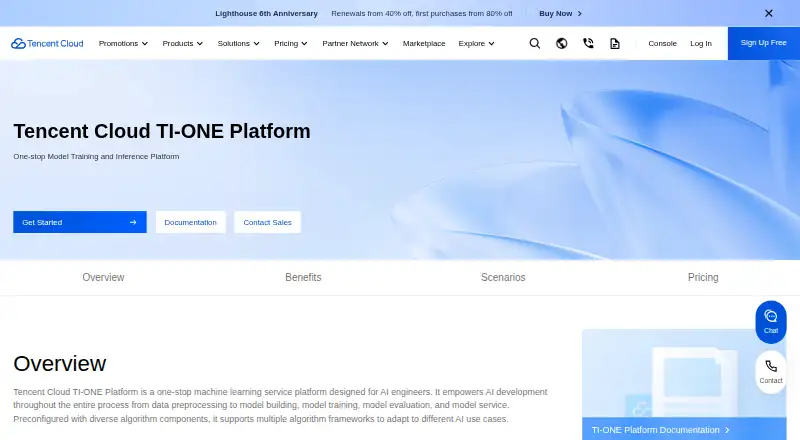Go to Marketplace

pyautogui.click(x=424, y=43)
